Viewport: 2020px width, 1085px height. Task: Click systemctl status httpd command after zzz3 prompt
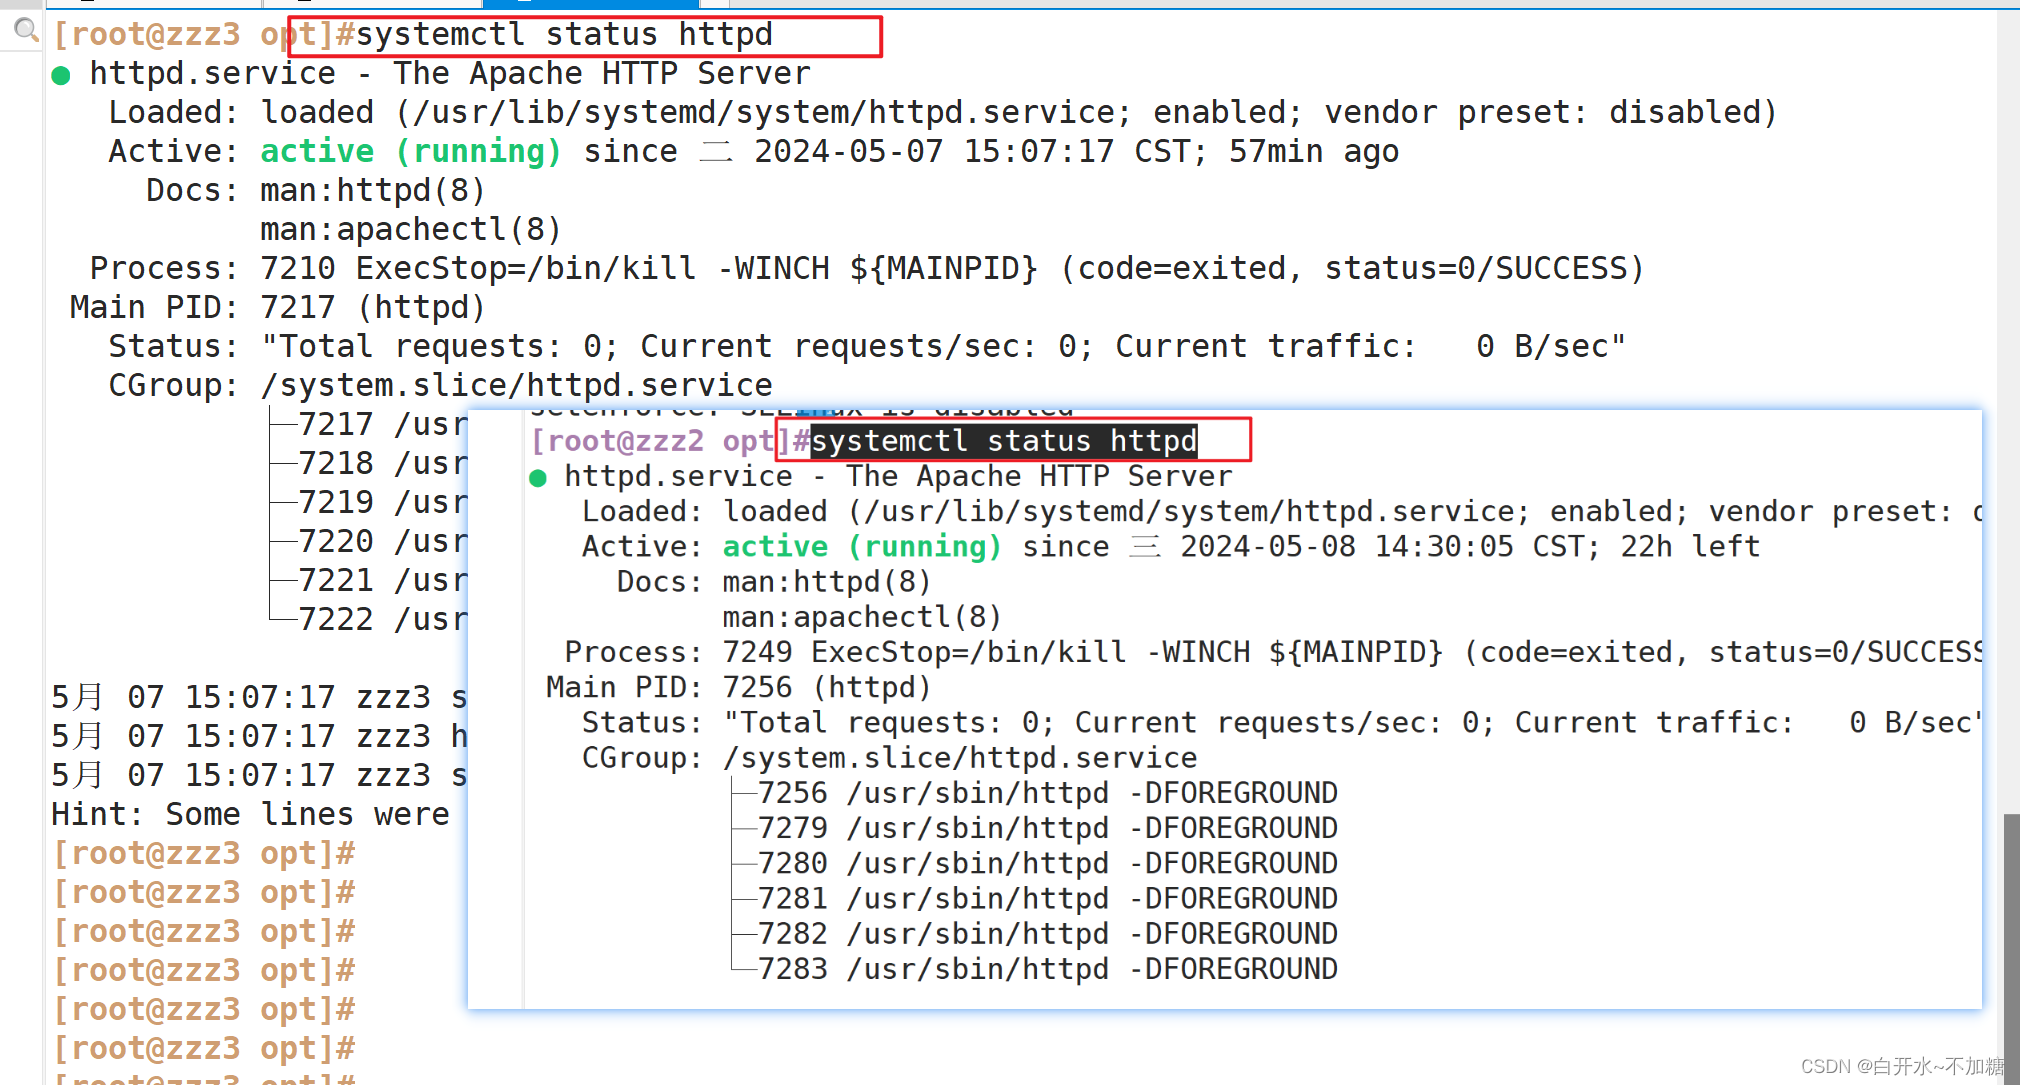click(x=564, y=35)
